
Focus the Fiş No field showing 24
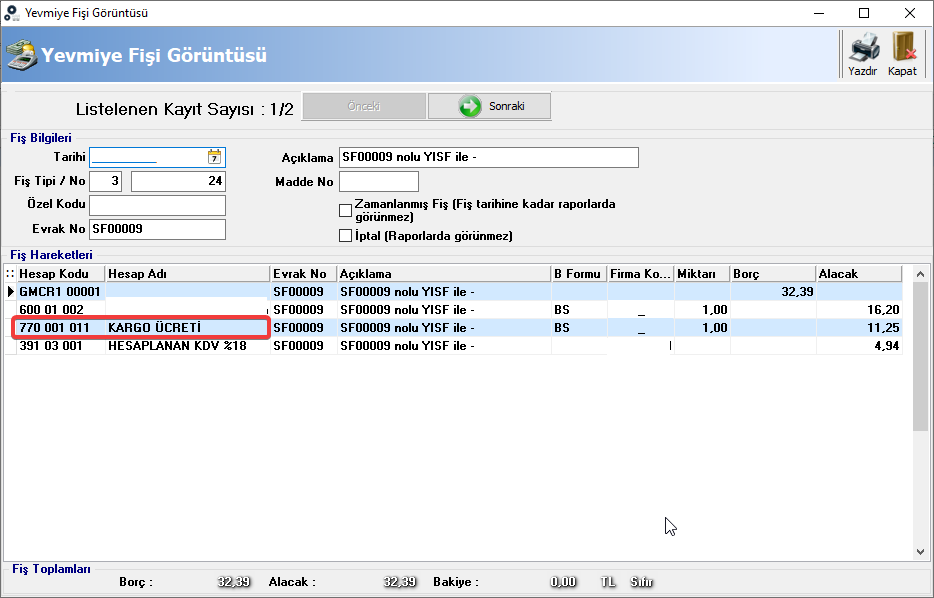pyautogui.click(x=178, y=181)
